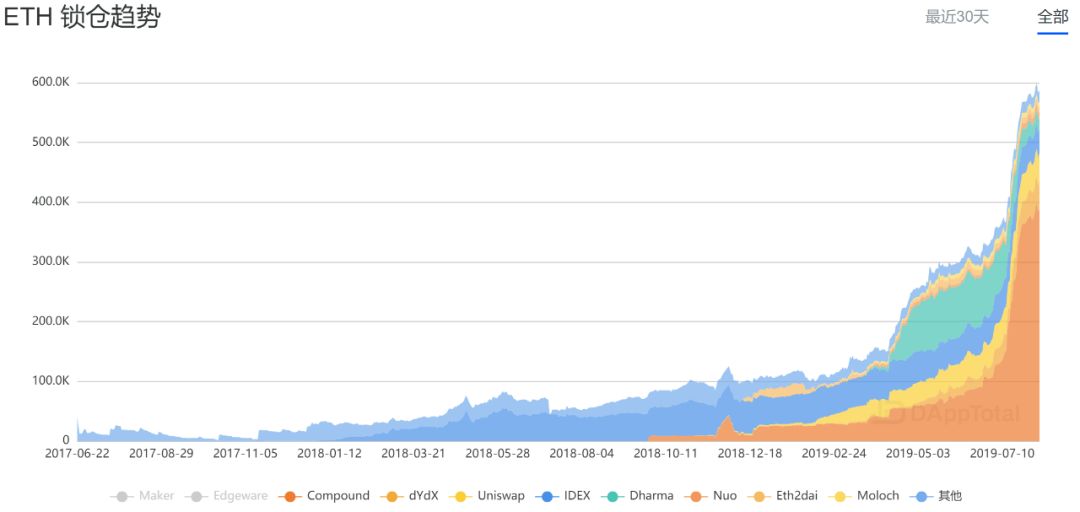Click the 2018-05-28 axis date
Screen dimensions: 1080x512
[x=497, y=453]
